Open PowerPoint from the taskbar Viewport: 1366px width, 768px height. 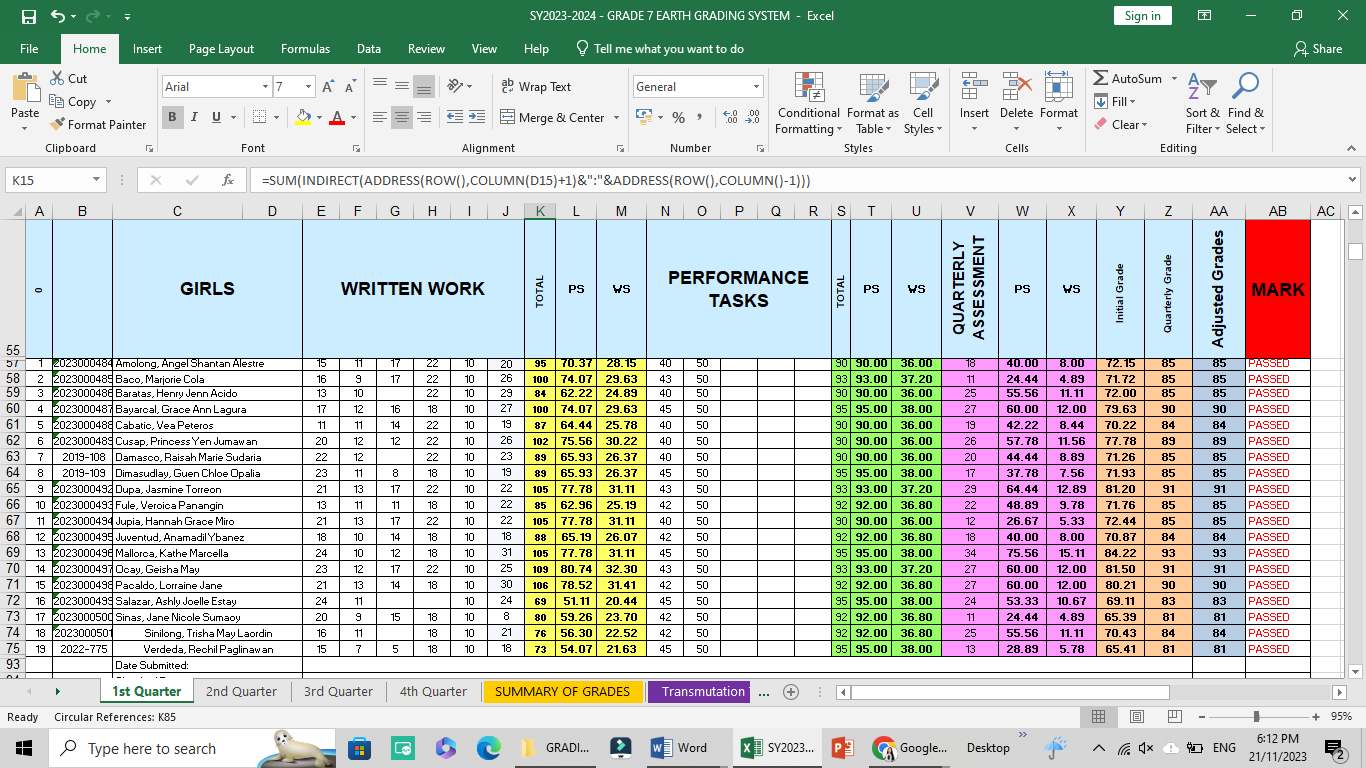[841, 748]
